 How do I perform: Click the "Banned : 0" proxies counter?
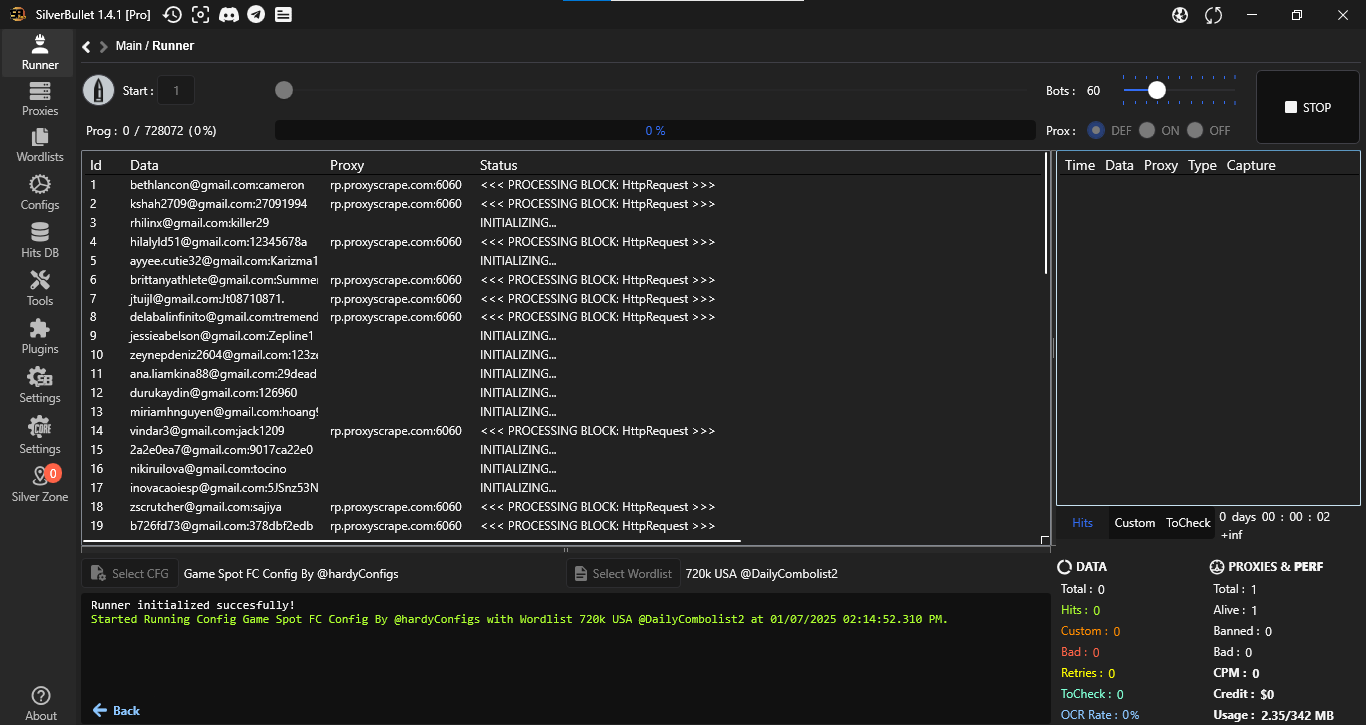point(1242,631)
